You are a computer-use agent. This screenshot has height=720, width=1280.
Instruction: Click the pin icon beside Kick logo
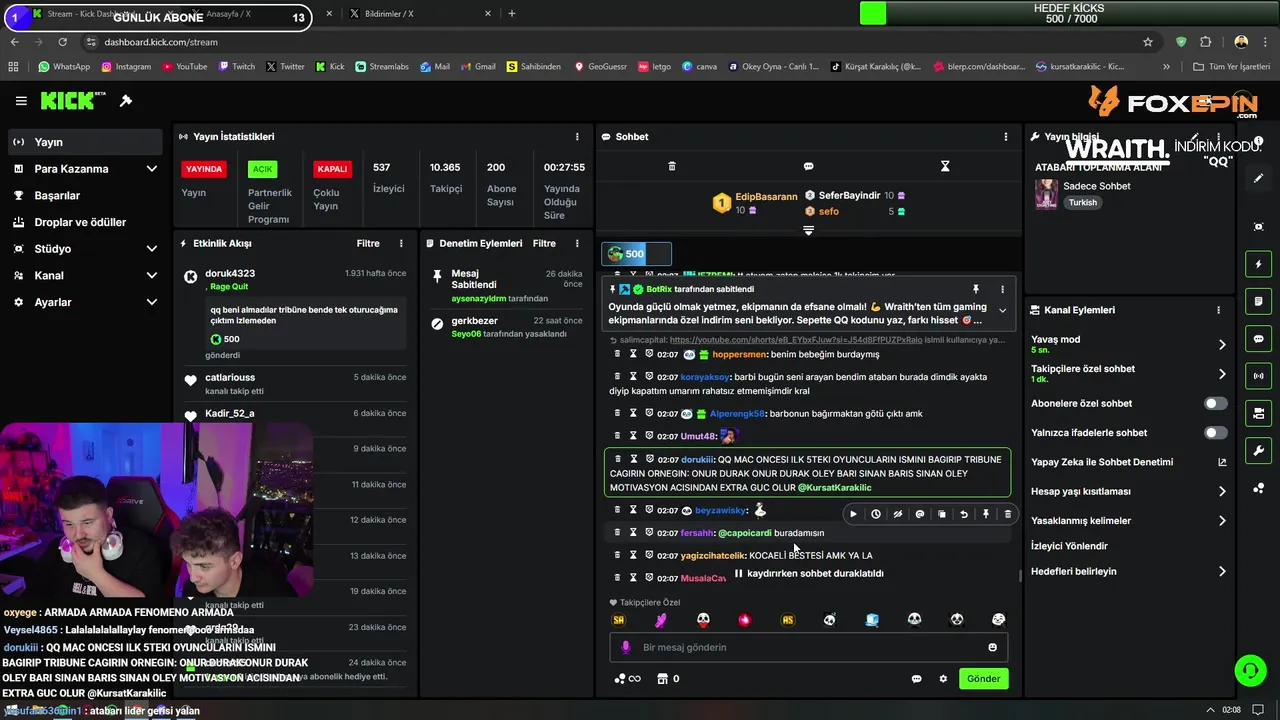pos(126,101)
